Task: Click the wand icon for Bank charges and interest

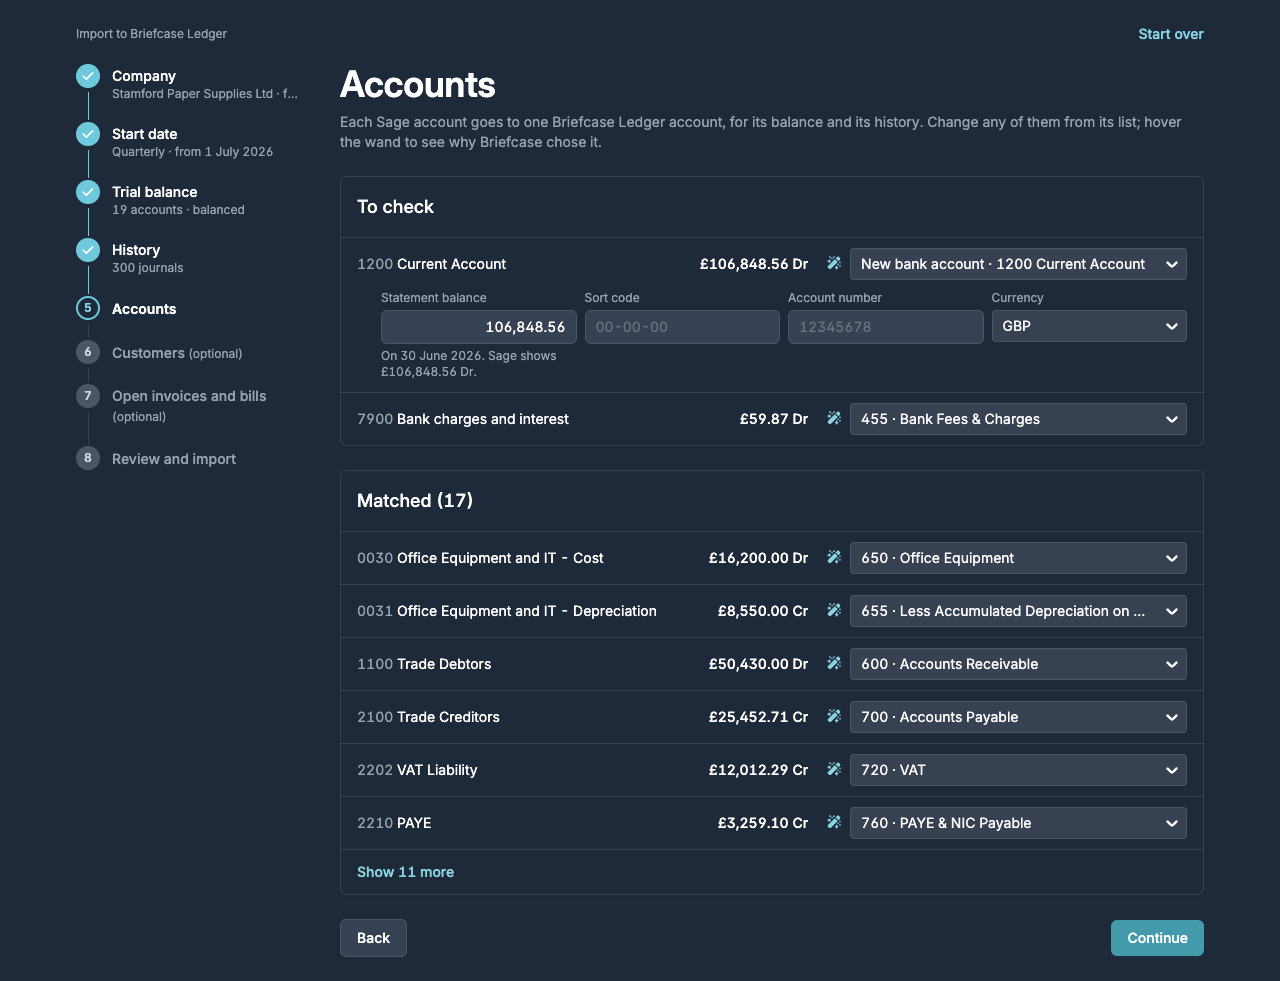Action: click(x=833, y=419)
